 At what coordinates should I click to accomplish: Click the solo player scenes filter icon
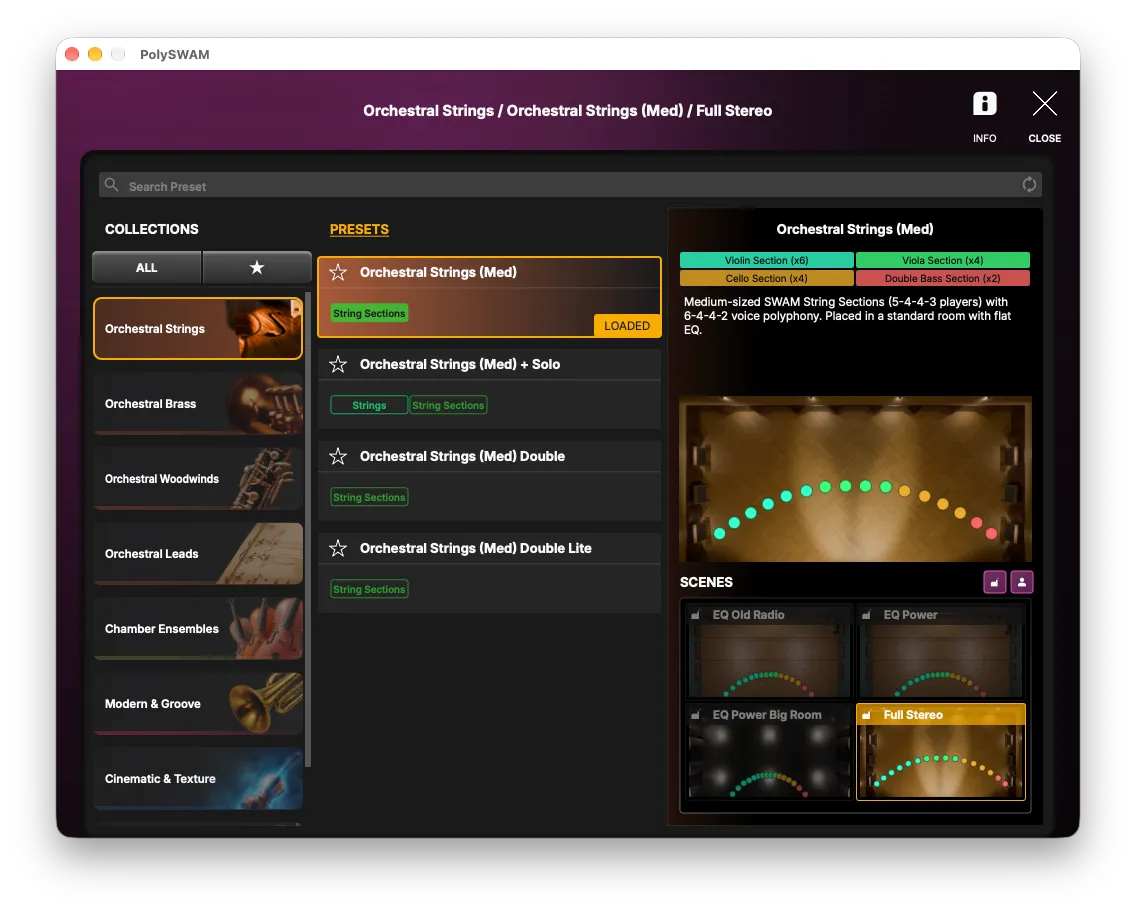pos(1022,582)
